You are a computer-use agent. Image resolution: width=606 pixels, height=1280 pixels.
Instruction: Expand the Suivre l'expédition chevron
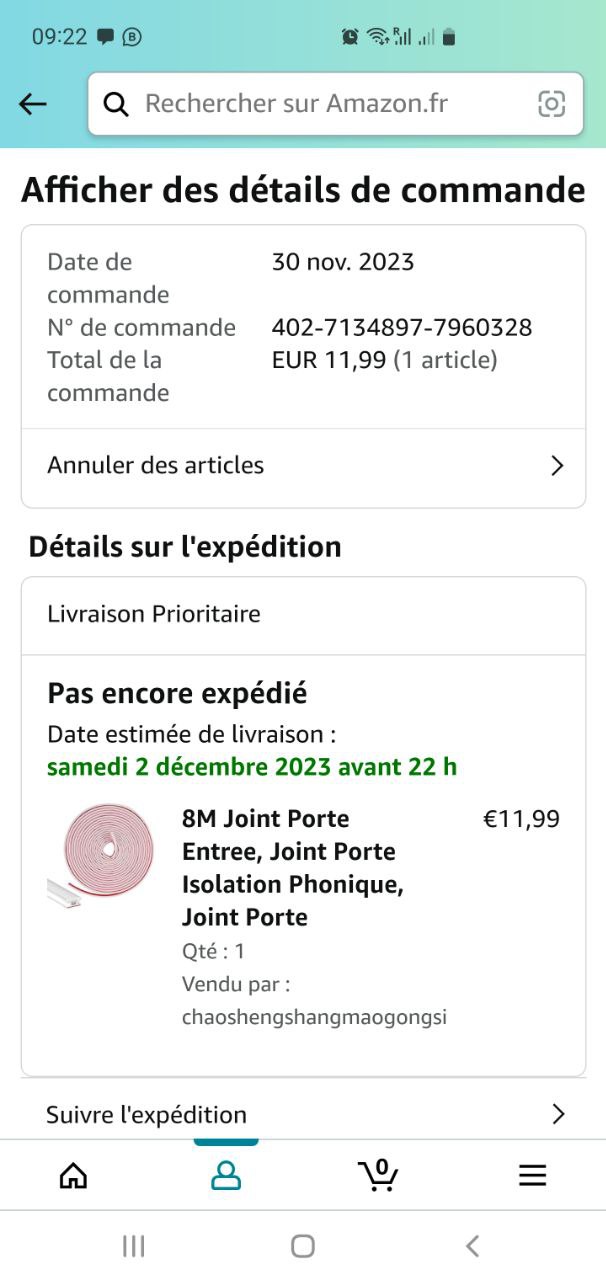pos(557,1114)
